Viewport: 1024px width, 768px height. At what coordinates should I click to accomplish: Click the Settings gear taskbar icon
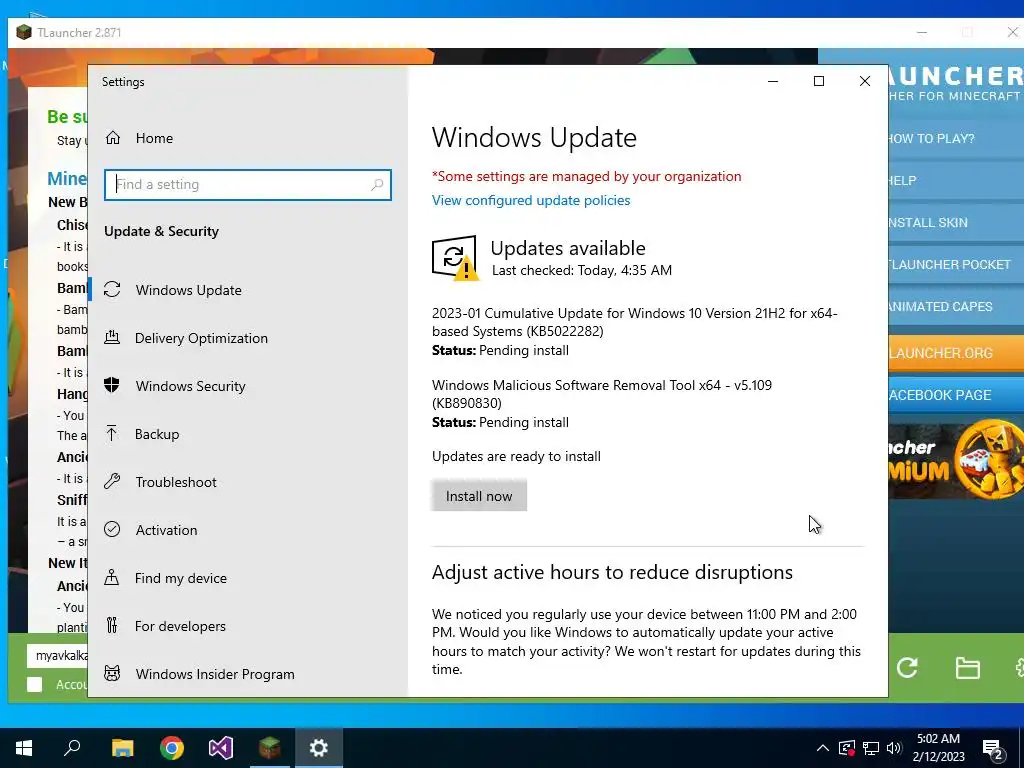tap(319, 748)
